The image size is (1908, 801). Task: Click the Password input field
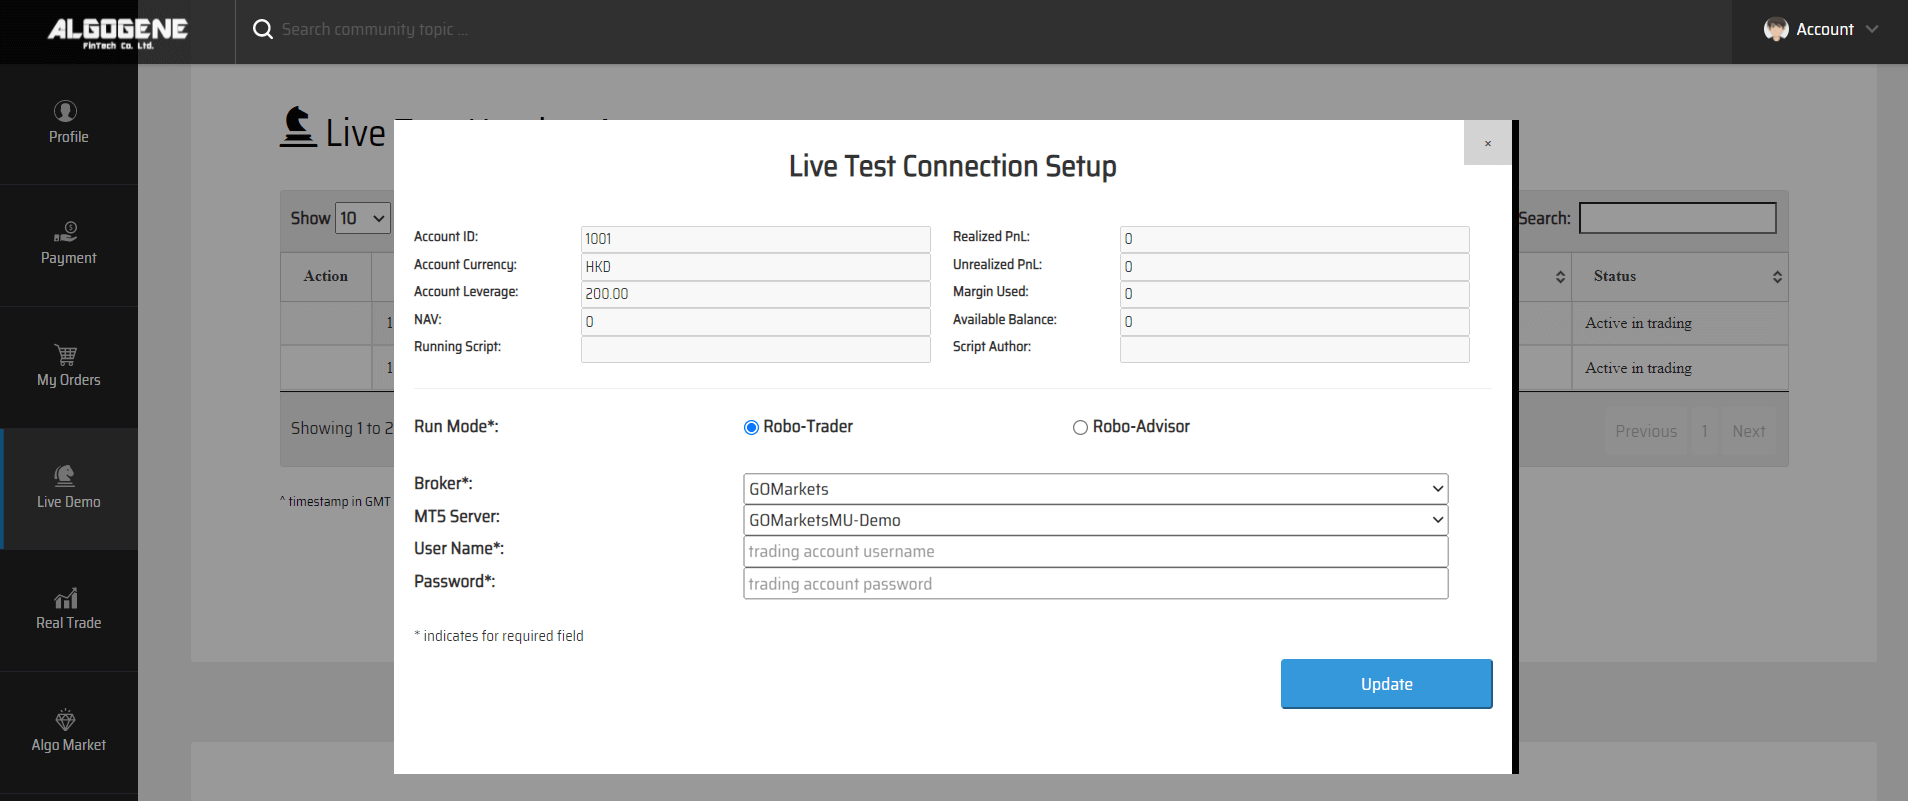(x=1096, y=584)
